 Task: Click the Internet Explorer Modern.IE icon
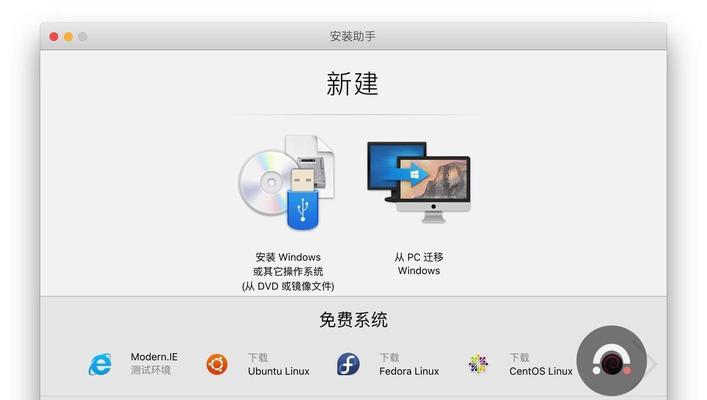click(x=100, y=364)
